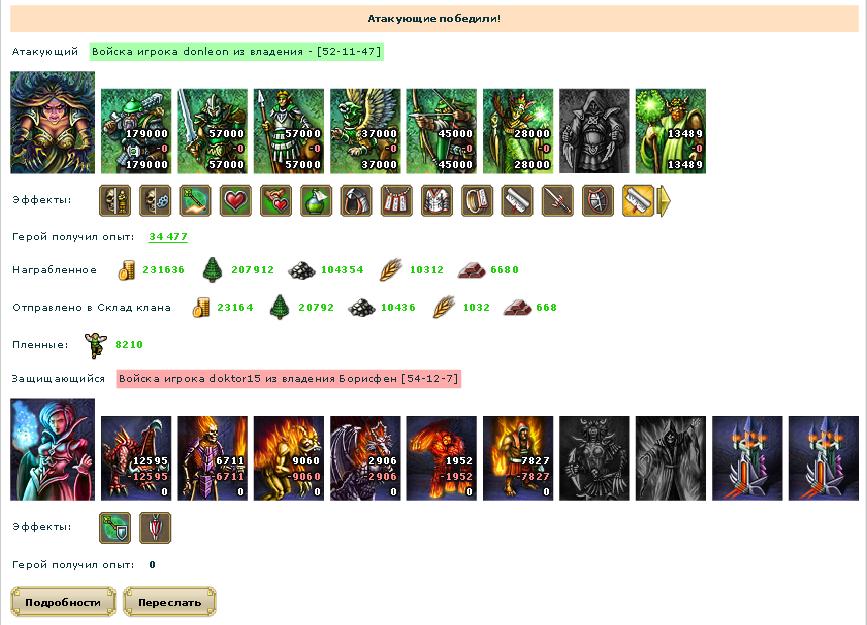Select the defender dragon unit 12595

(x=136, y=459)
